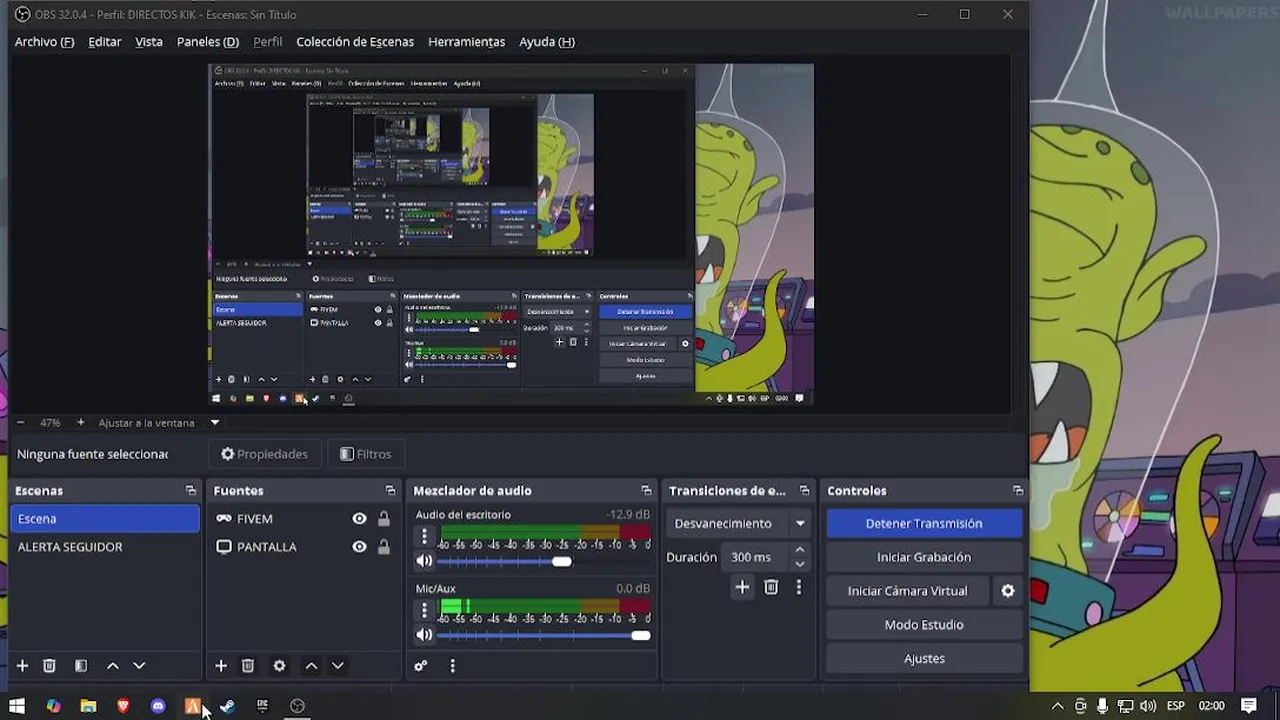The image size is (1280, 720).
Task: Open Steam from the taskbar
Action: coord(227,706)
